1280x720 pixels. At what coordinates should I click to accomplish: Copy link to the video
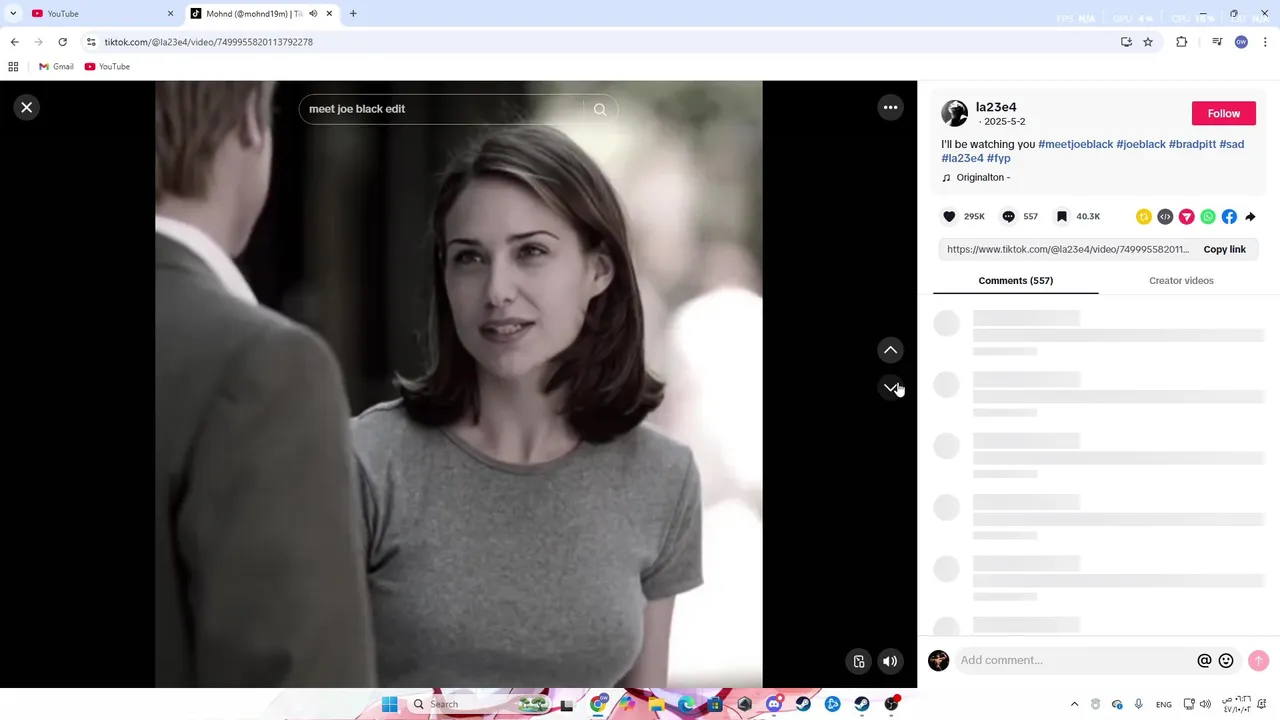tap(1224, 249)
